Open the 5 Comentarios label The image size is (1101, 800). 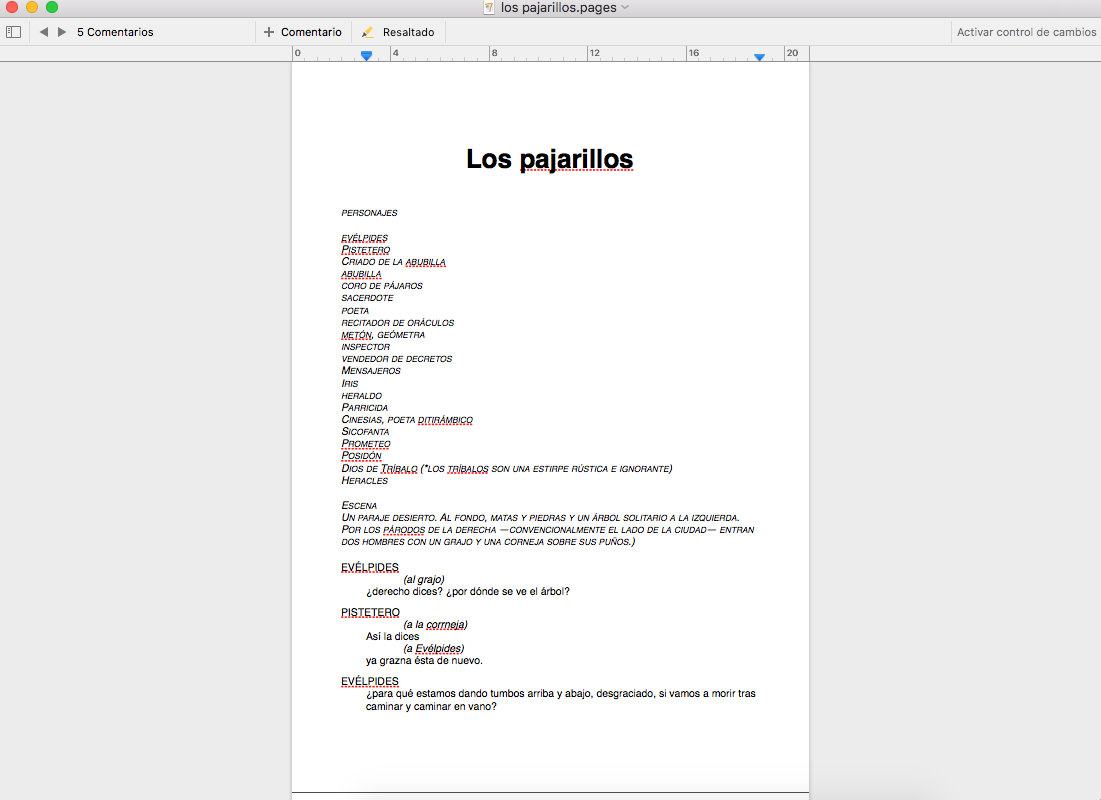pyautogui.click(x=115, y=32)
